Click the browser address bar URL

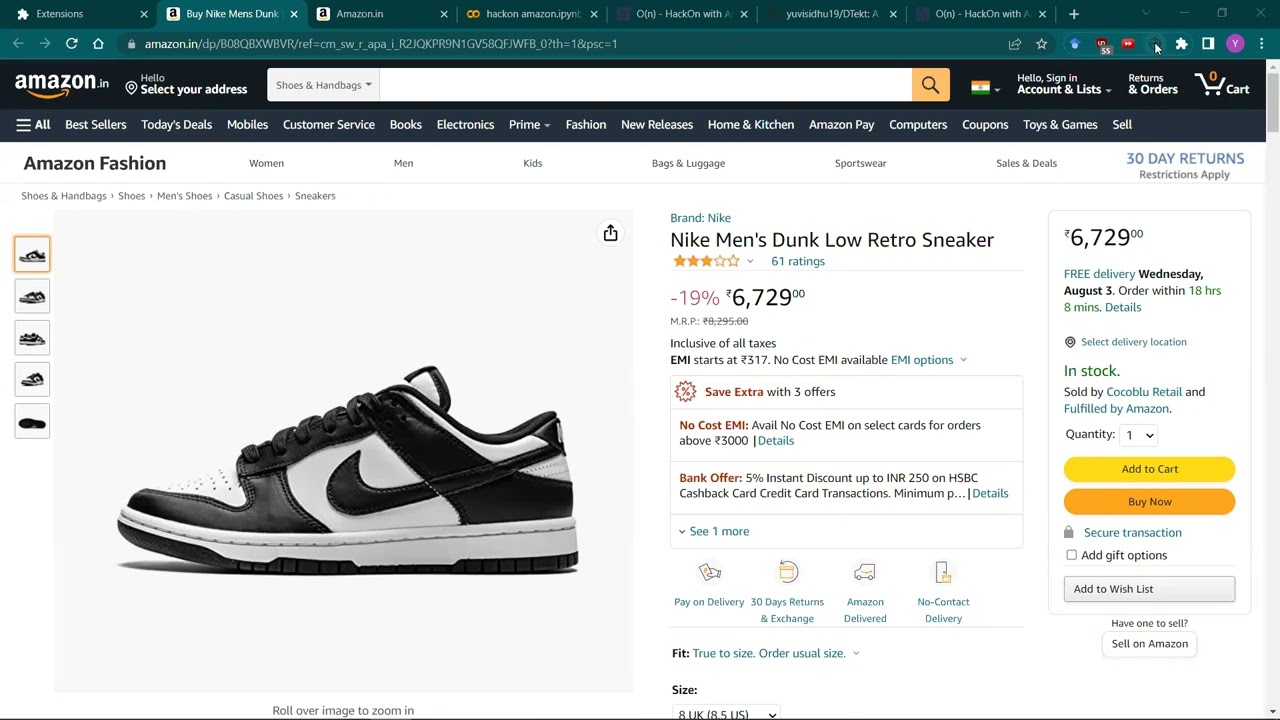pyautogui.click(x=381, y=44)
